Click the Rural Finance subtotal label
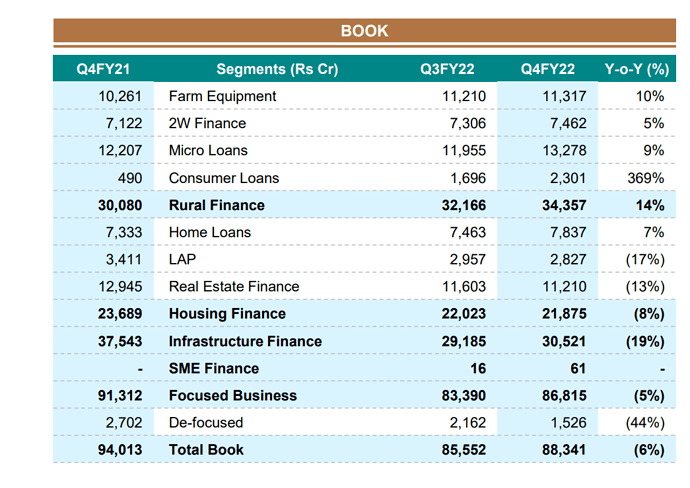This screenshot has width=690, height=488. [217, 205]
